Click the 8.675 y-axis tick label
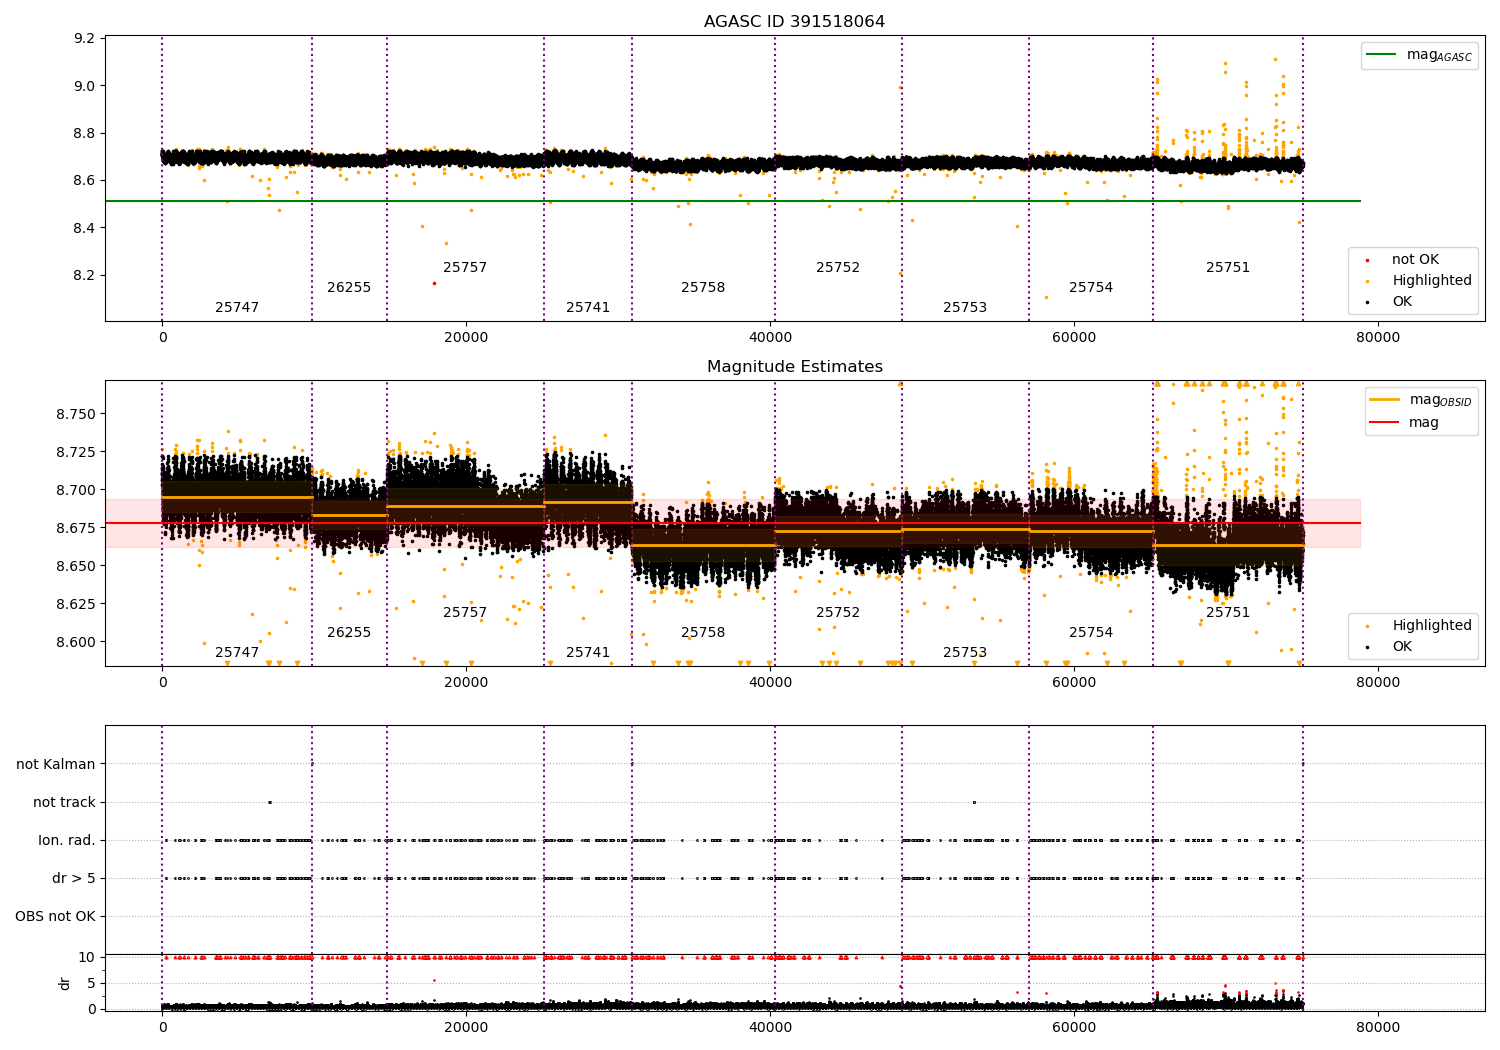Image resolution: width=1500 pixels, height=1050 pixels. pos(77,528)
